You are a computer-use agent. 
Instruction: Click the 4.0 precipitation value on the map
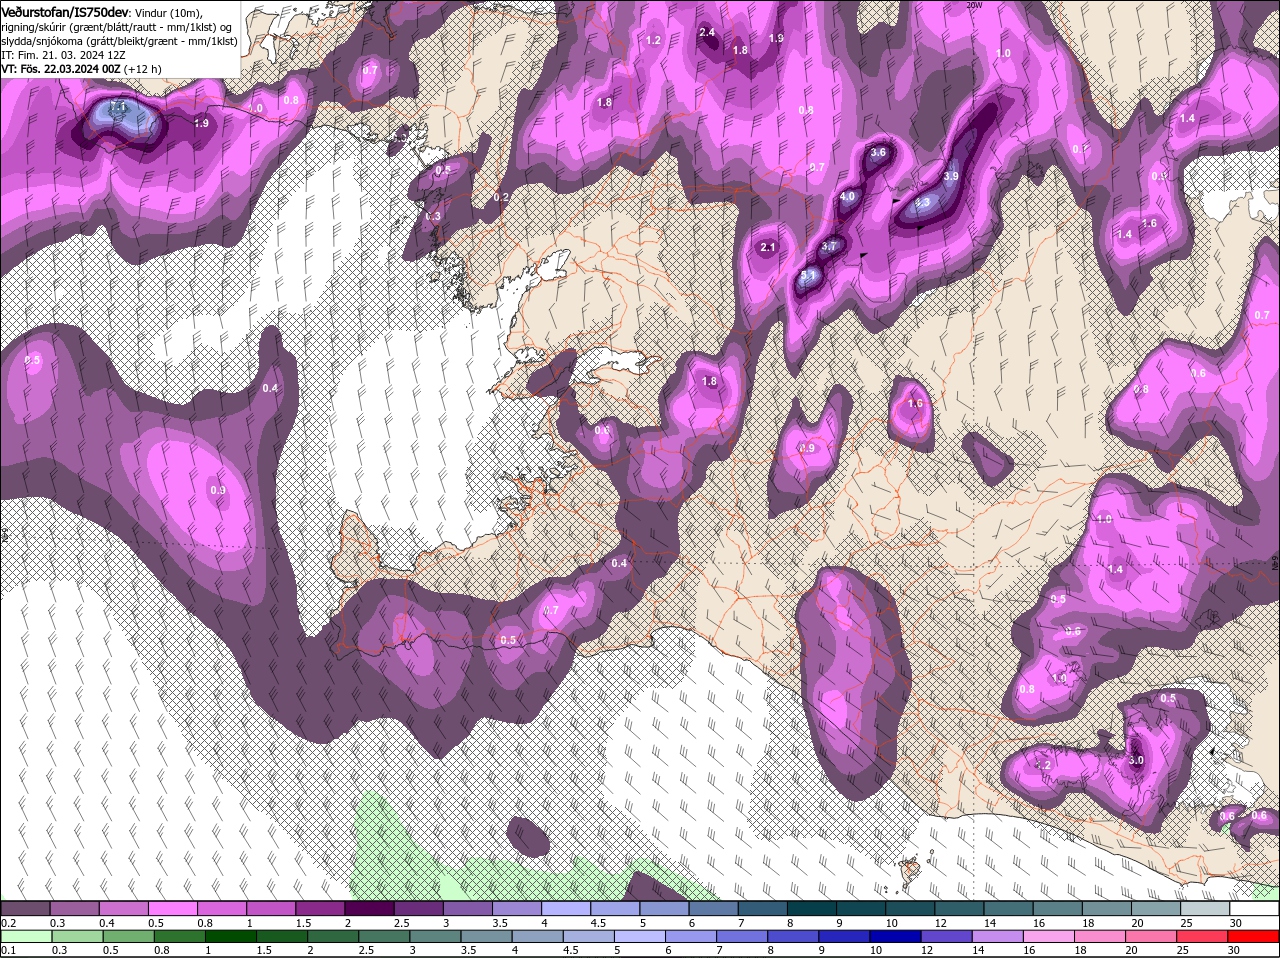847,197
